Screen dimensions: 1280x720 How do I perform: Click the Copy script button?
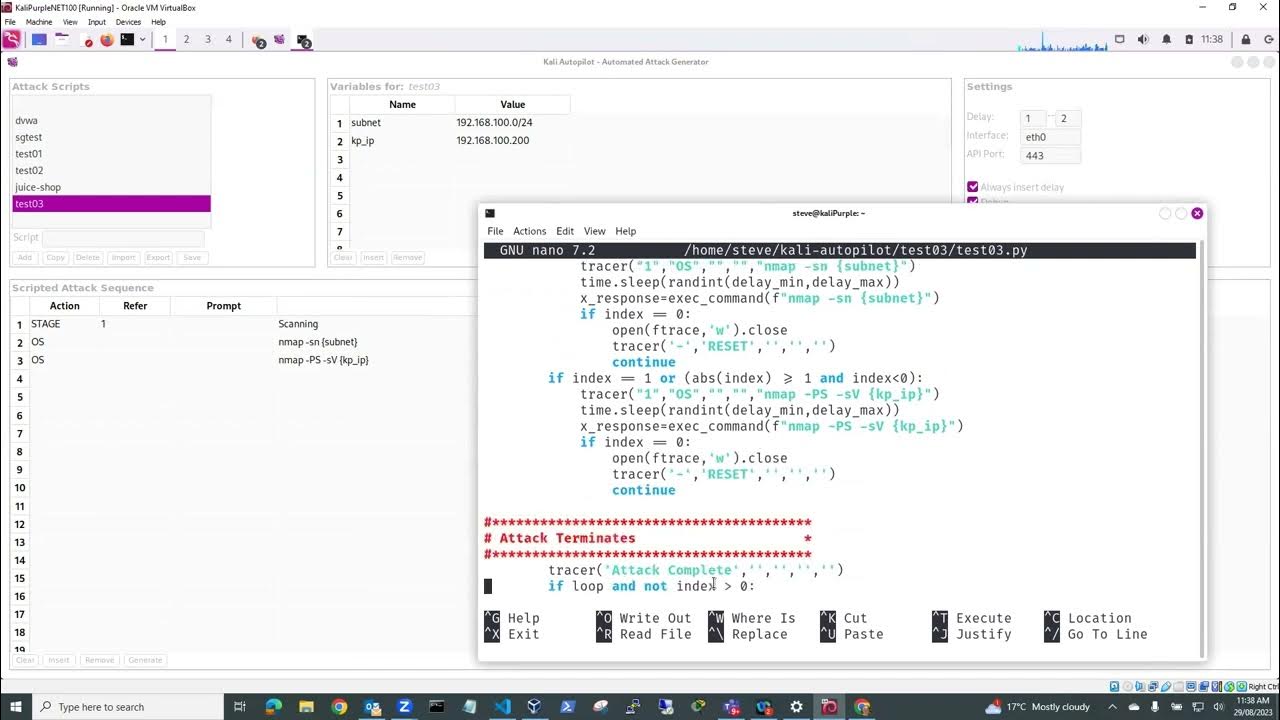pyautogui.click(x=55, y=257)
